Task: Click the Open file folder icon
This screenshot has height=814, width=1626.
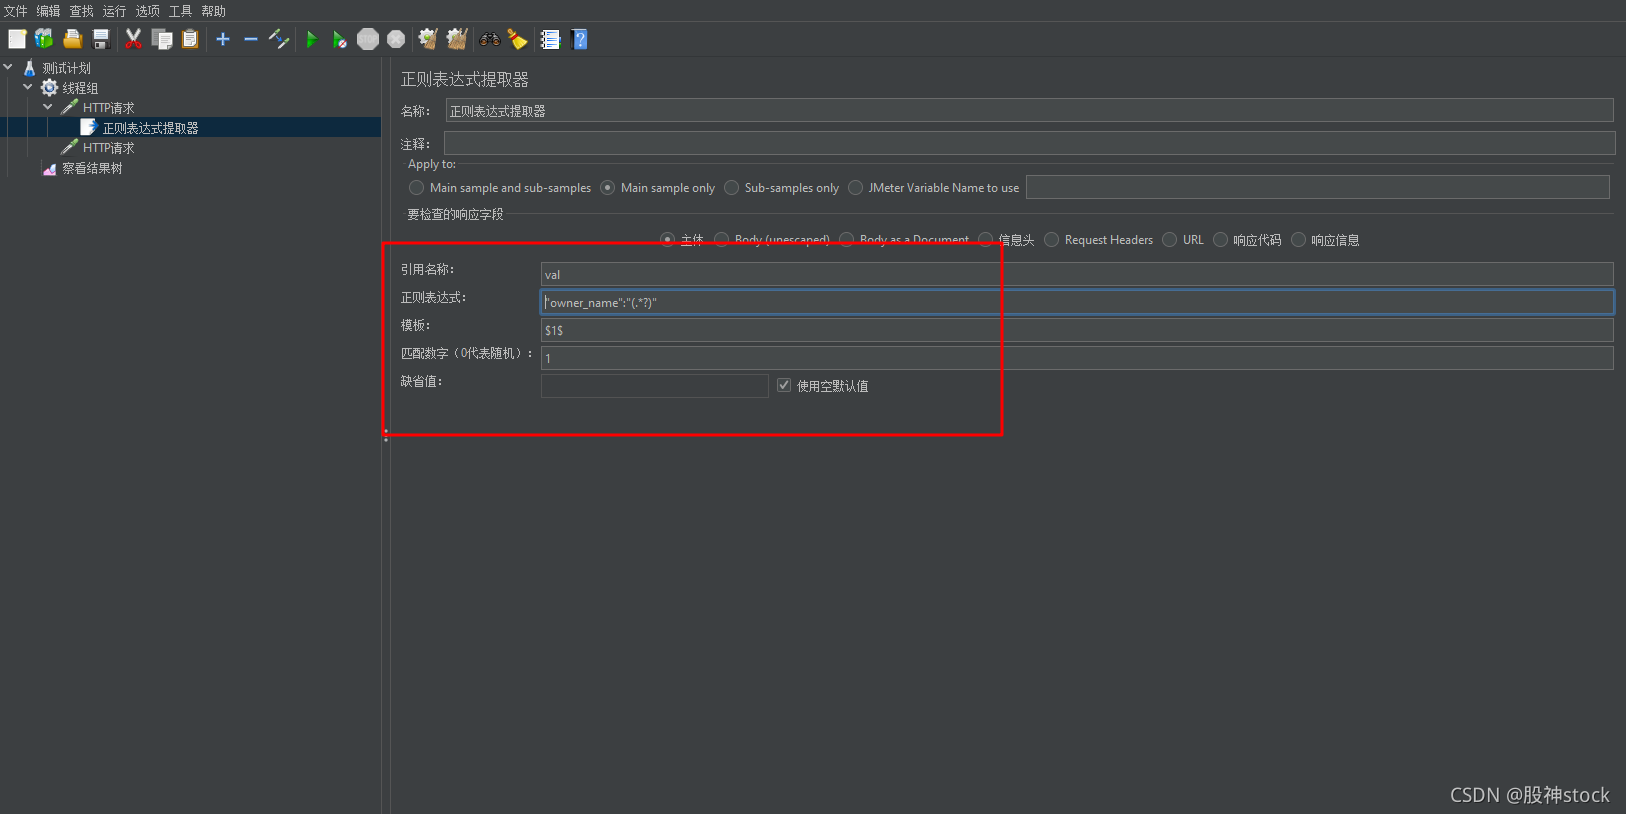Action: point(72,39)
